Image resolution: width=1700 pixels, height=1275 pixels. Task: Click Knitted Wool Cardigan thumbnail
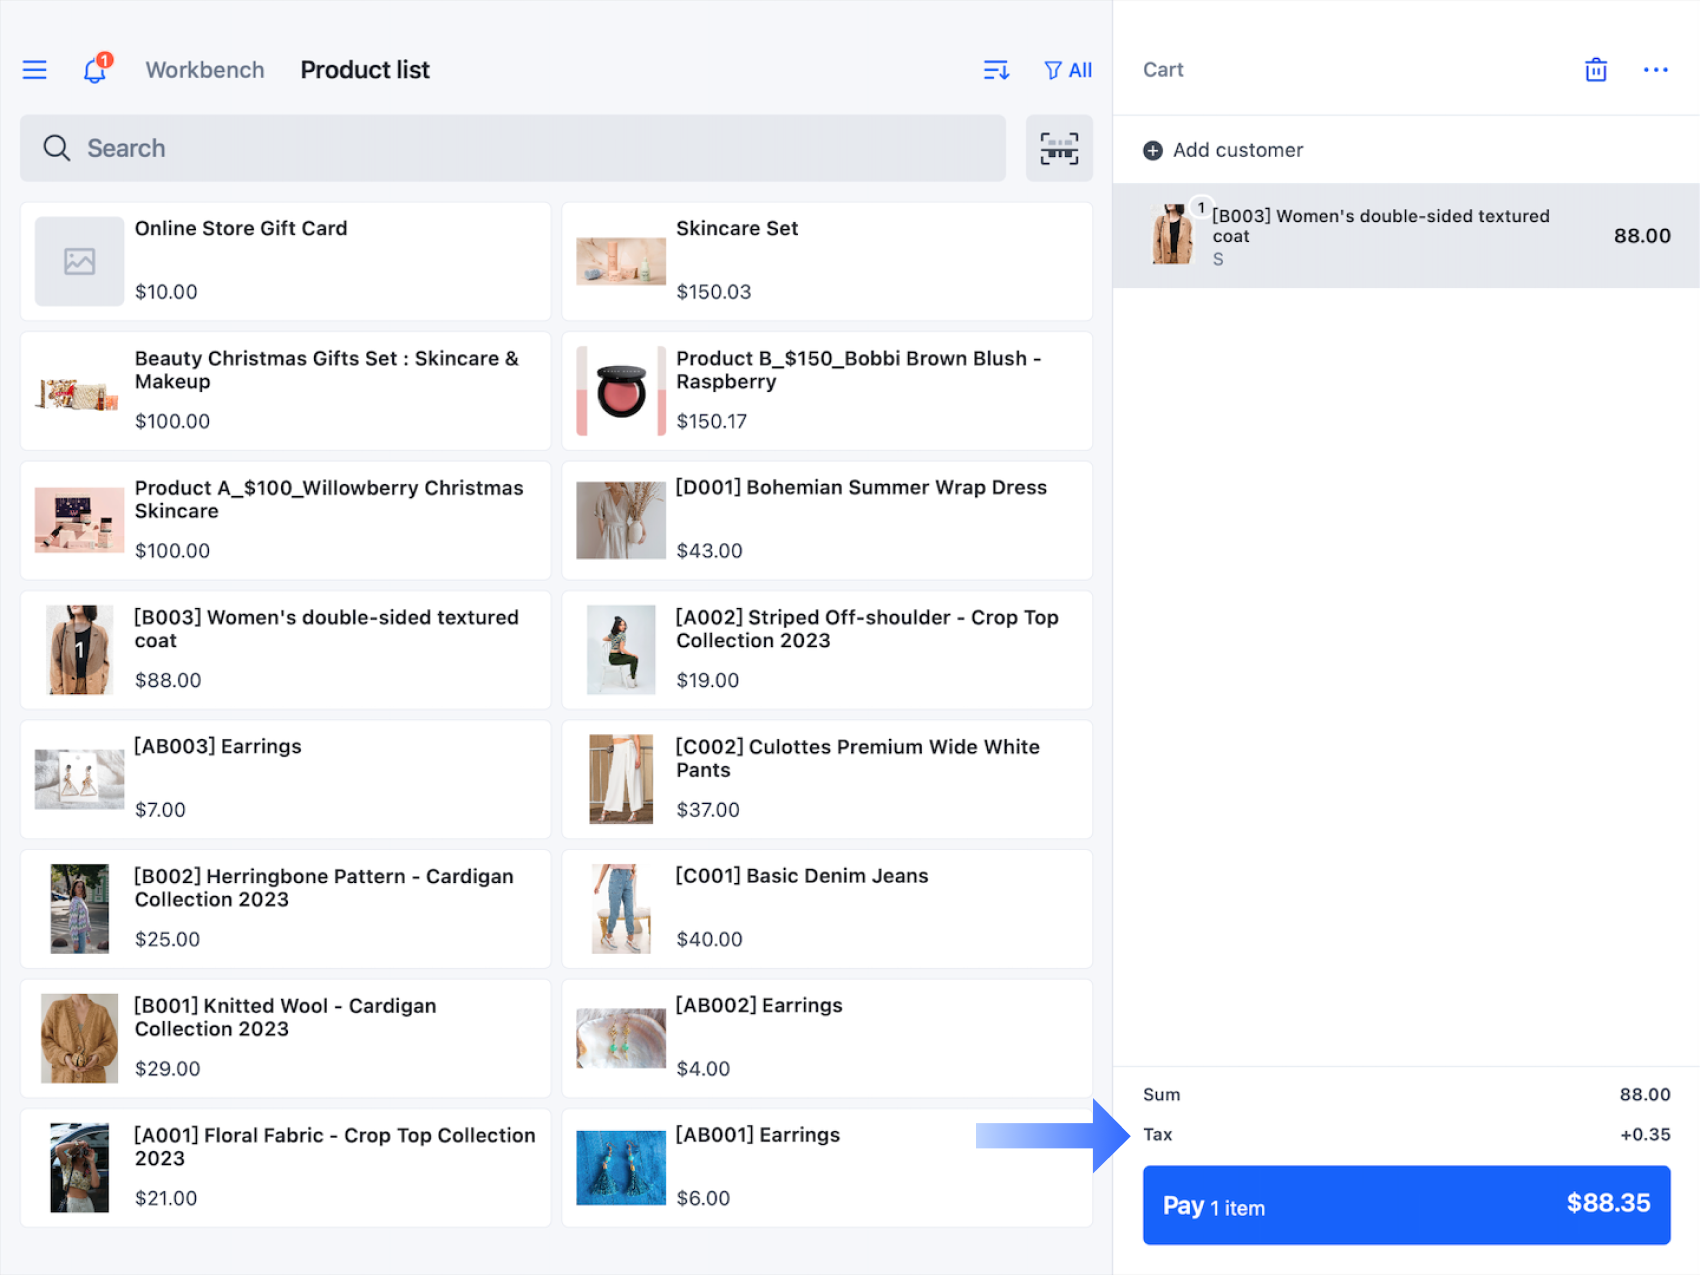[80, 1038]
